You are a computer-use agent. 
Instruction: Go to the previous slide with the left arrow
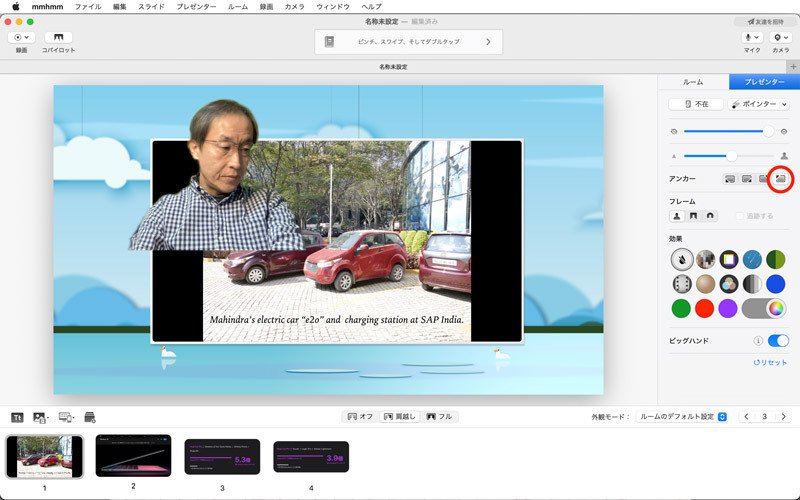tap(746, 416)
